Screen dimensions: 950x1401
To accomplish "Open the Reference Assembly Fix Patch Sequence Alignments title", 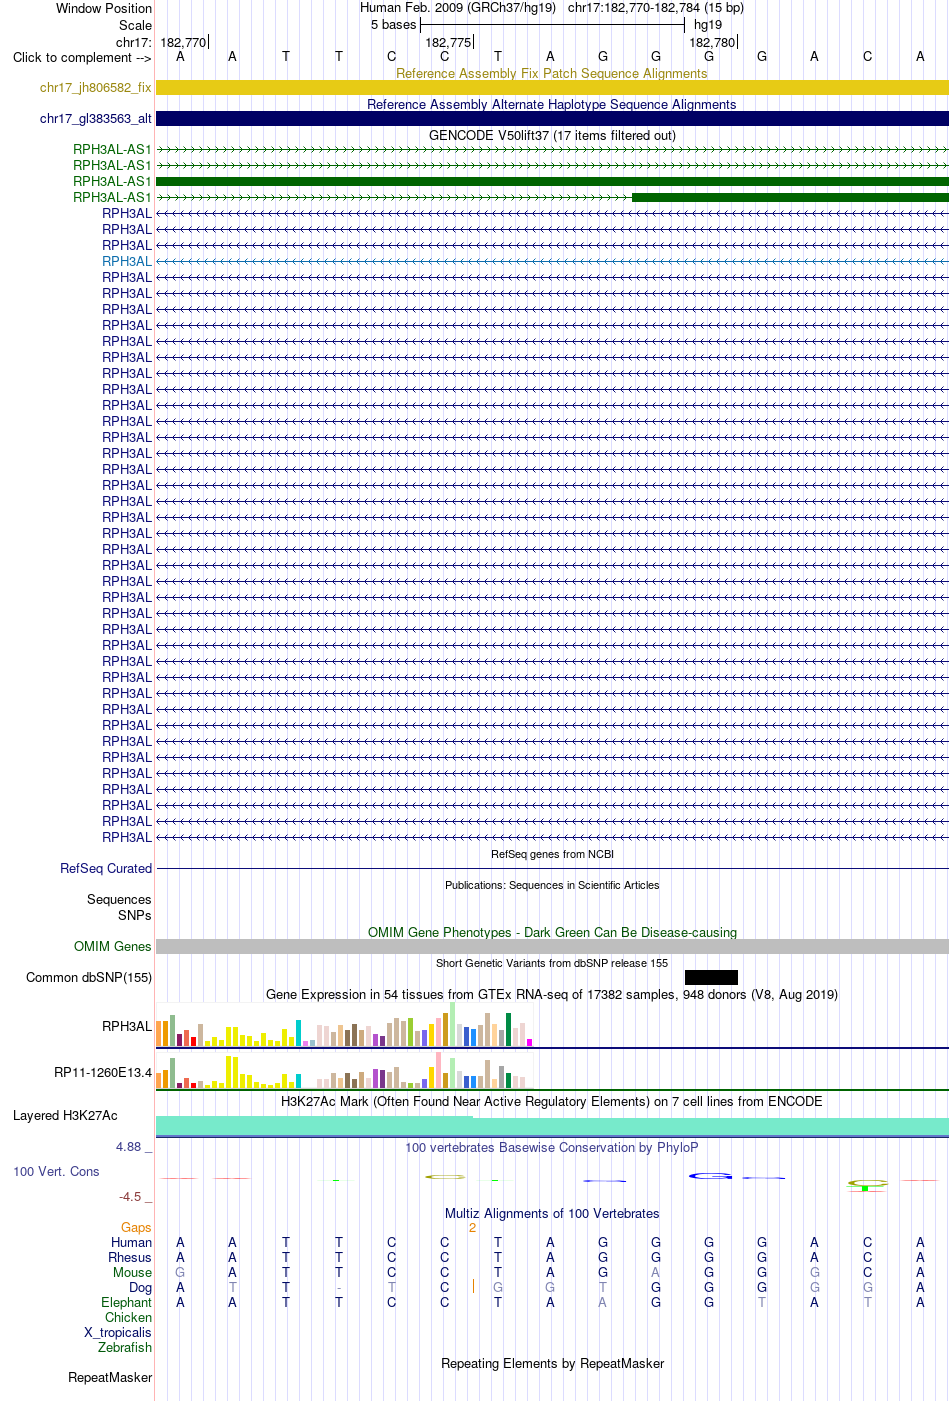I will (x=552, y=73).
